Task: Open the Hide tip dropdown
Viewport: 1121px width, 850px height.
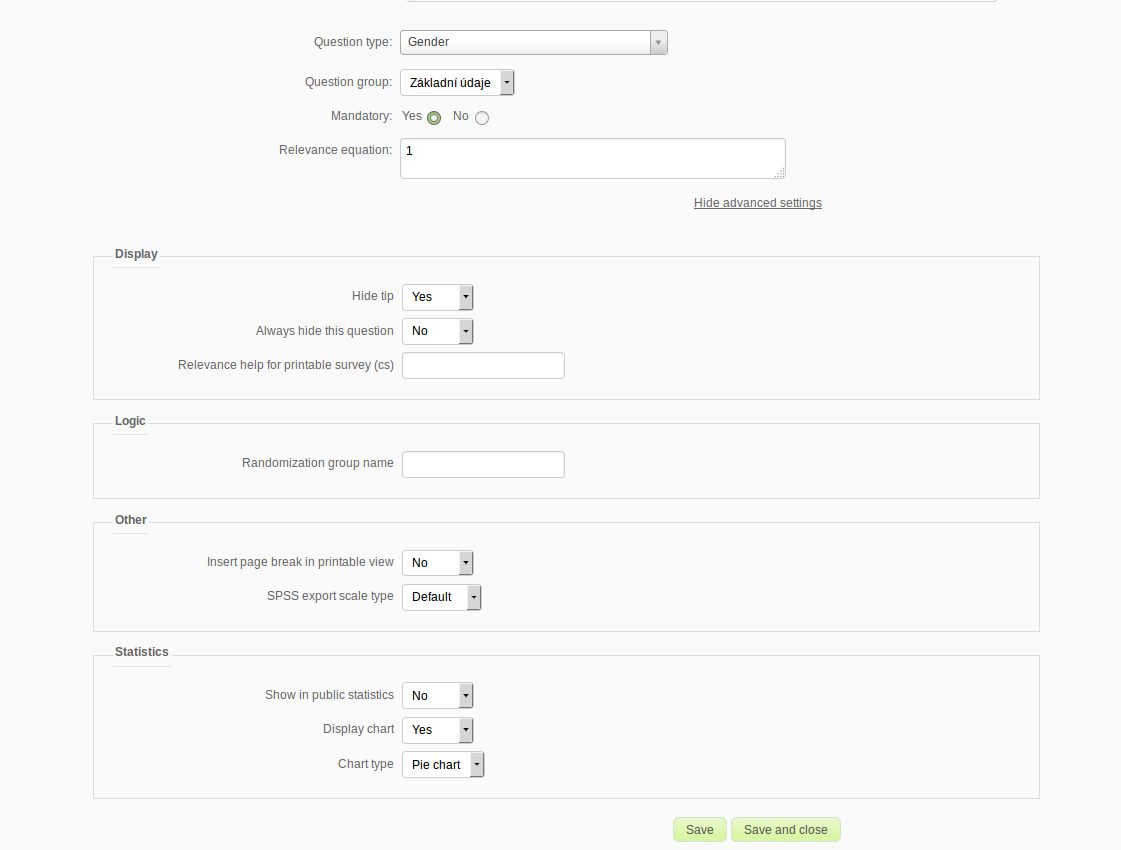Action: pos(437,297)
